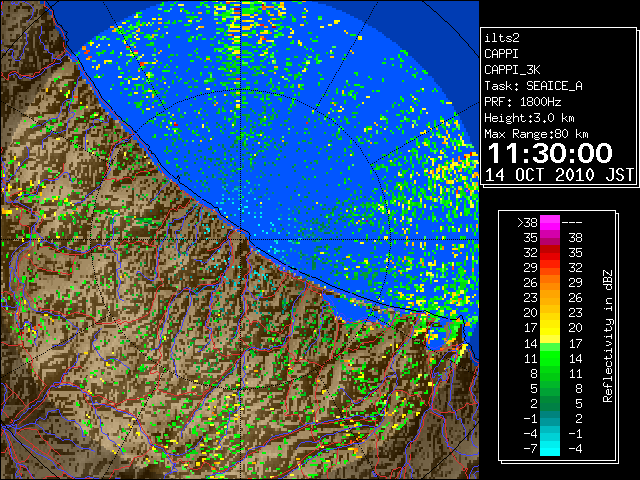Click the 11:30:00 timestamp
640x480 pixels.
pyautogui.click(x=550, y=153)
